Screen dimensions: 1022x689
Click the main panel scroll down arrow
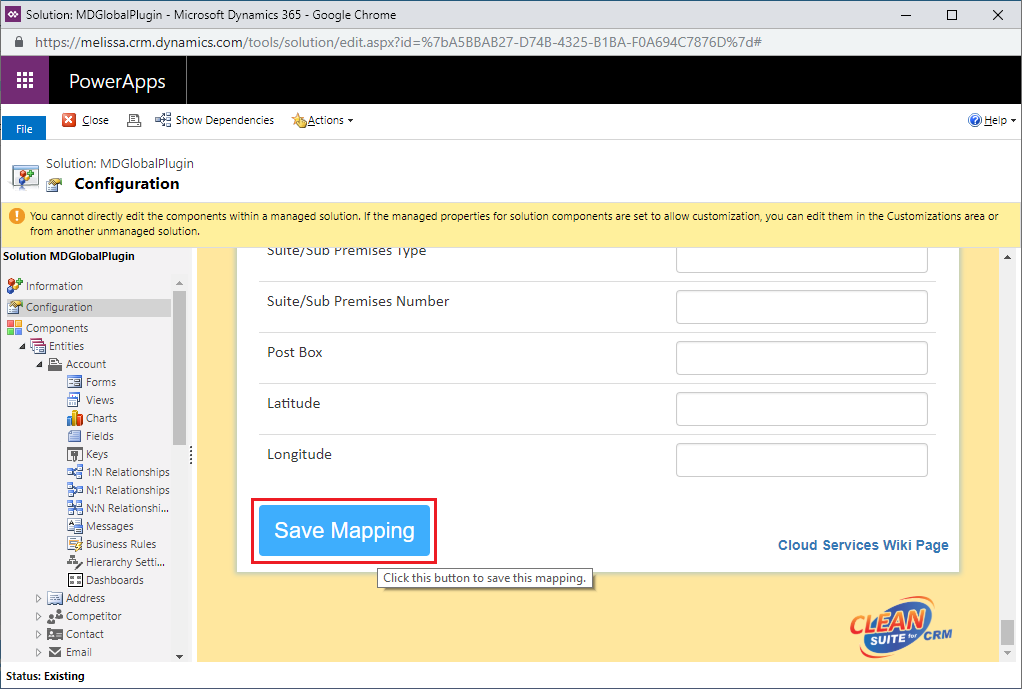(x=1008, y=652)
